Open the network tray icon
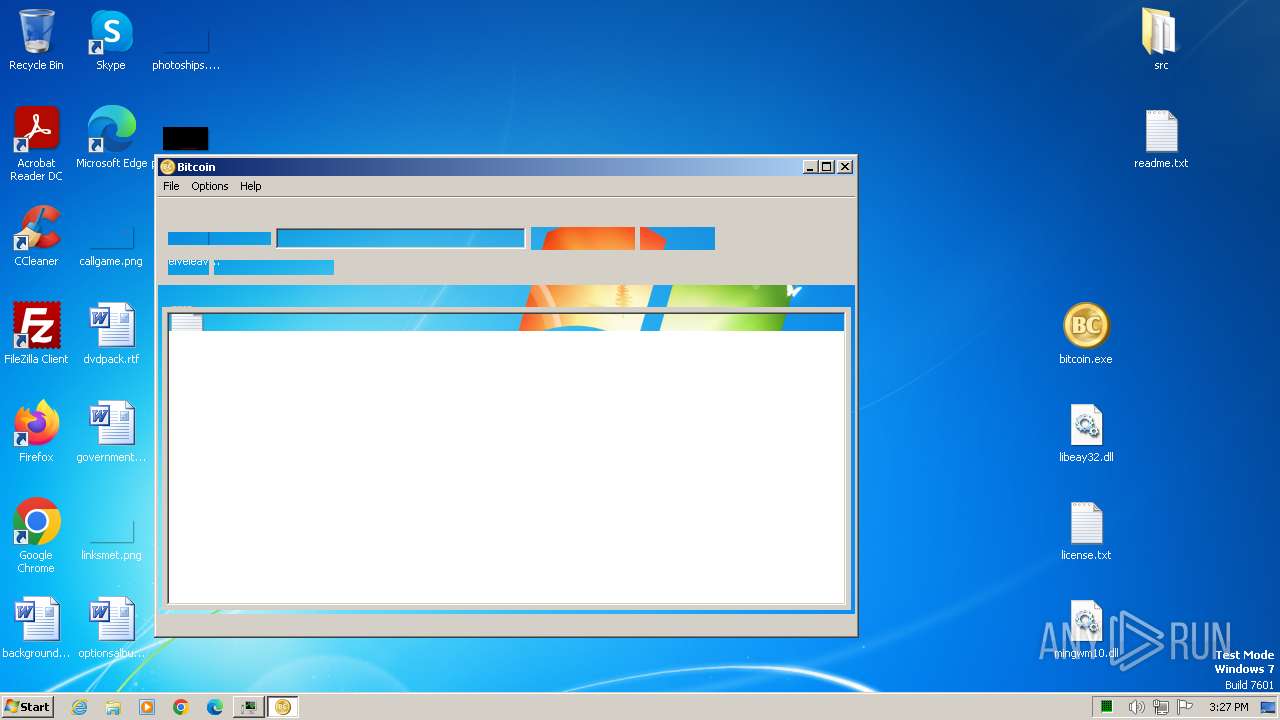Screen dimensions: 1280x720 1161,707
